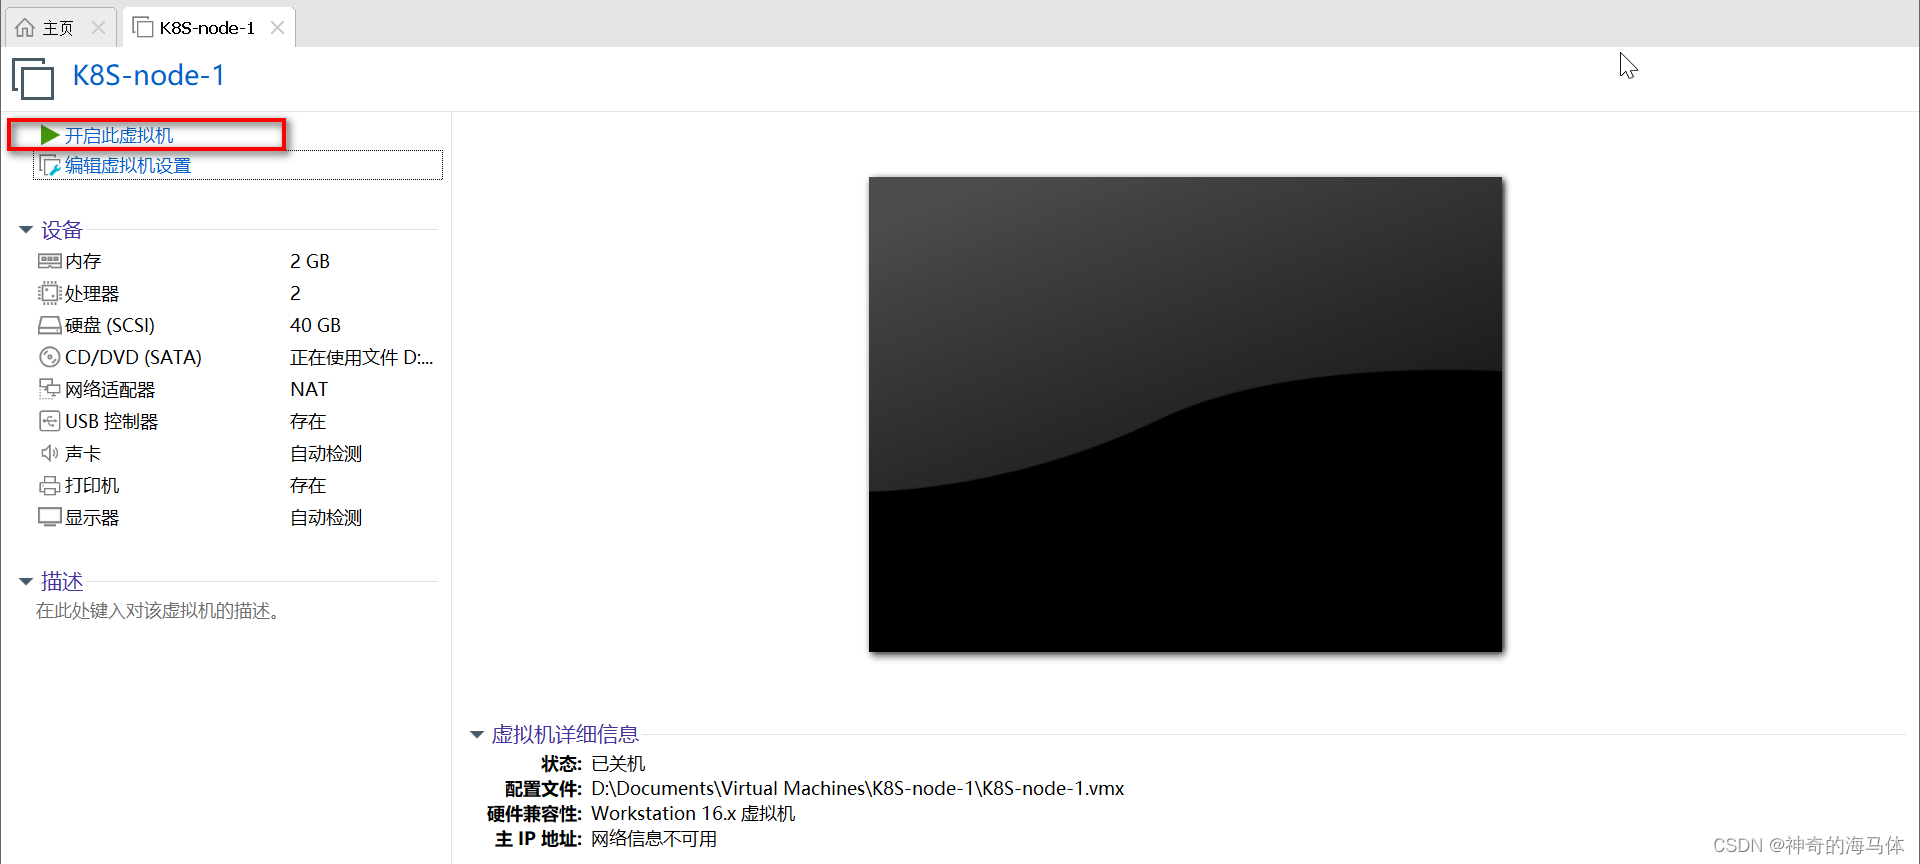The width and height of the screenshot is (1920, 864).
Task: Click the memory (内存) device icon
Action: (x=50, y=261)
